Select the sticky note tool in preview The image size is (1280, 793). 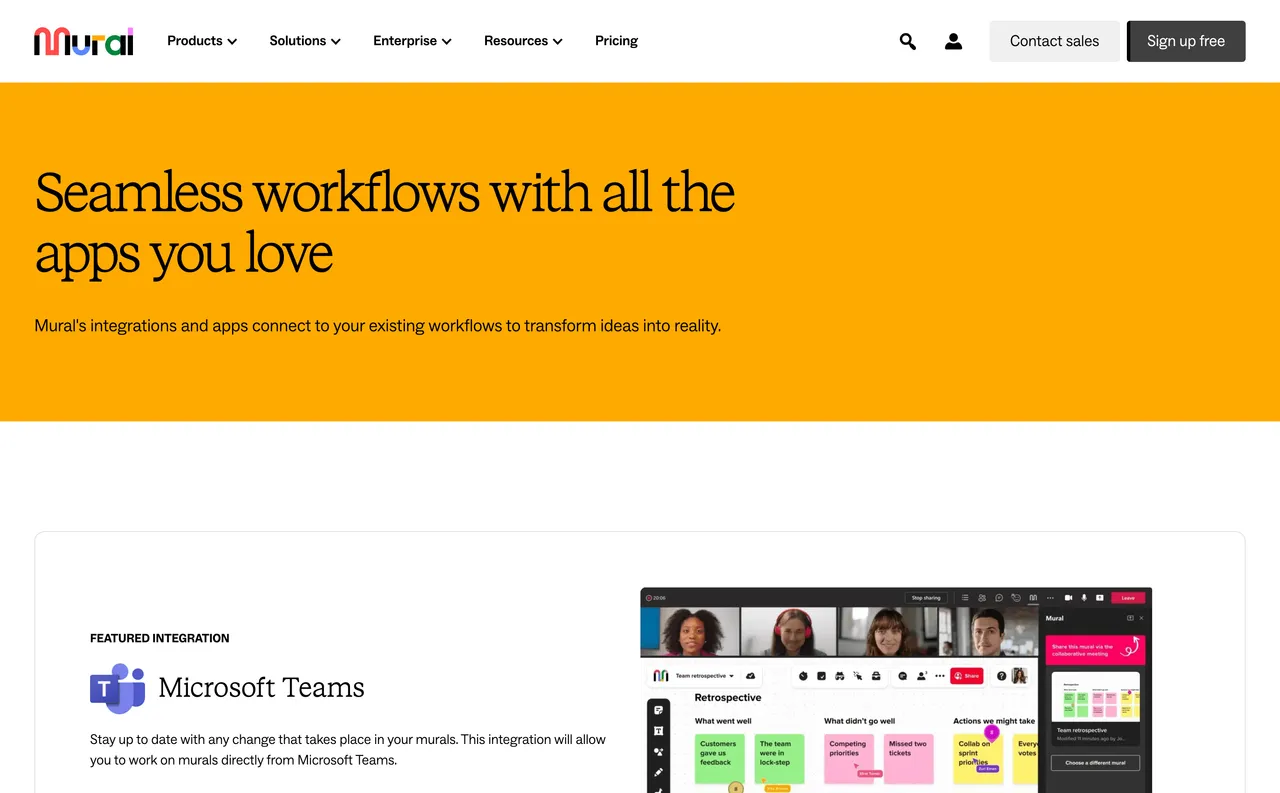coord(658,710)
